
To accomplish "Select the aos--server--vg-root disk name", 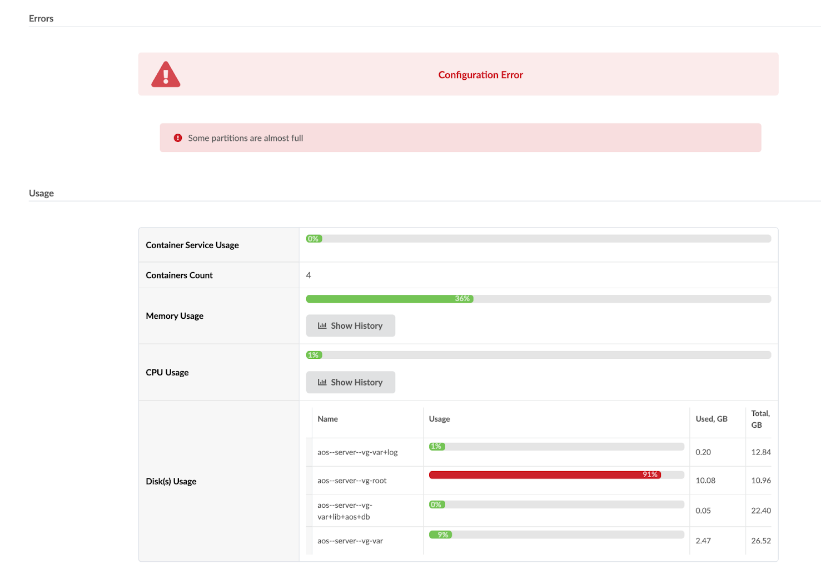I will coord(351,481).
